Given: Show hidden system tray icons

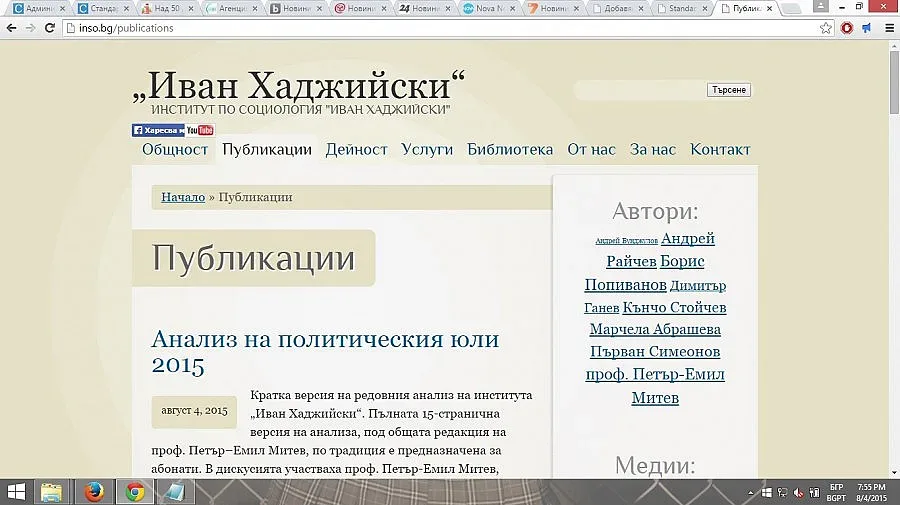Looking at the screenshot, I should point(752,492).
